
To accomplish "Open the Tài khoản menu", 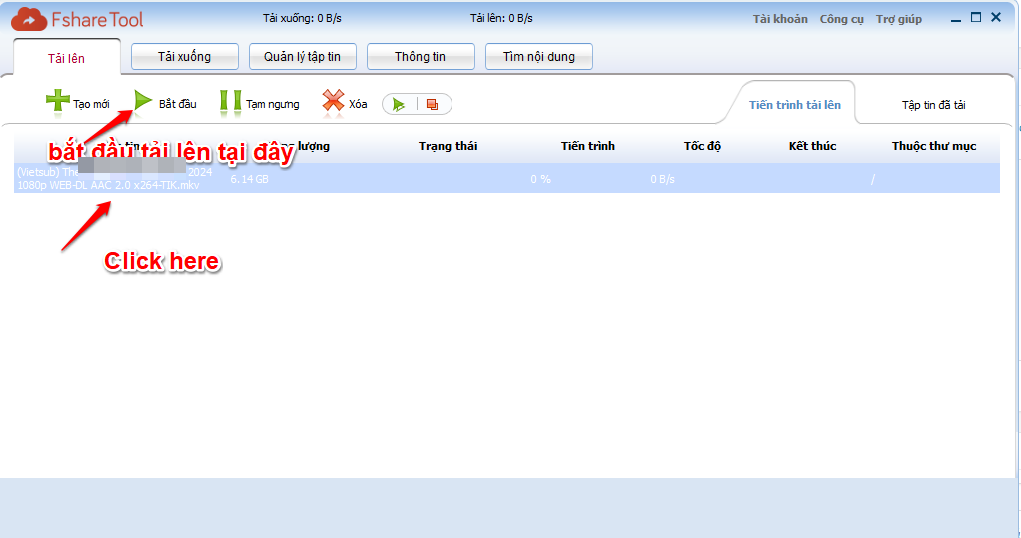I will (x=780, y=19).
